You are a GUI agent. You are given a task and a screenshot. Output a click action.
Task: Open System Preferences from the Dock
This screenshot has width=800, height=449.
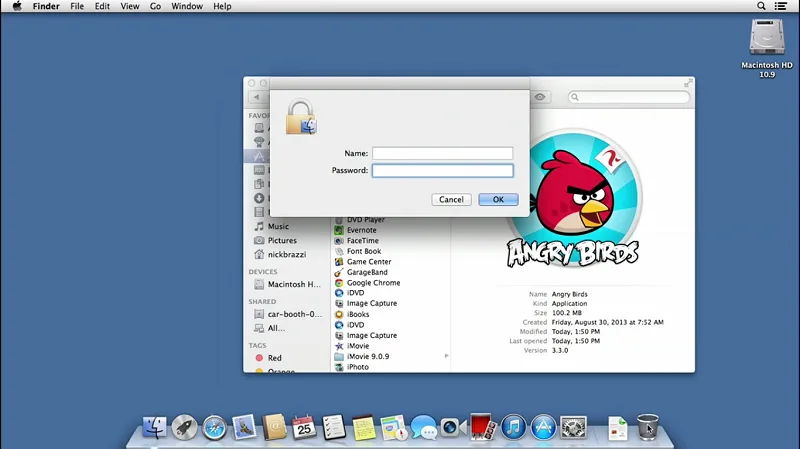click(x=573, y=428)
